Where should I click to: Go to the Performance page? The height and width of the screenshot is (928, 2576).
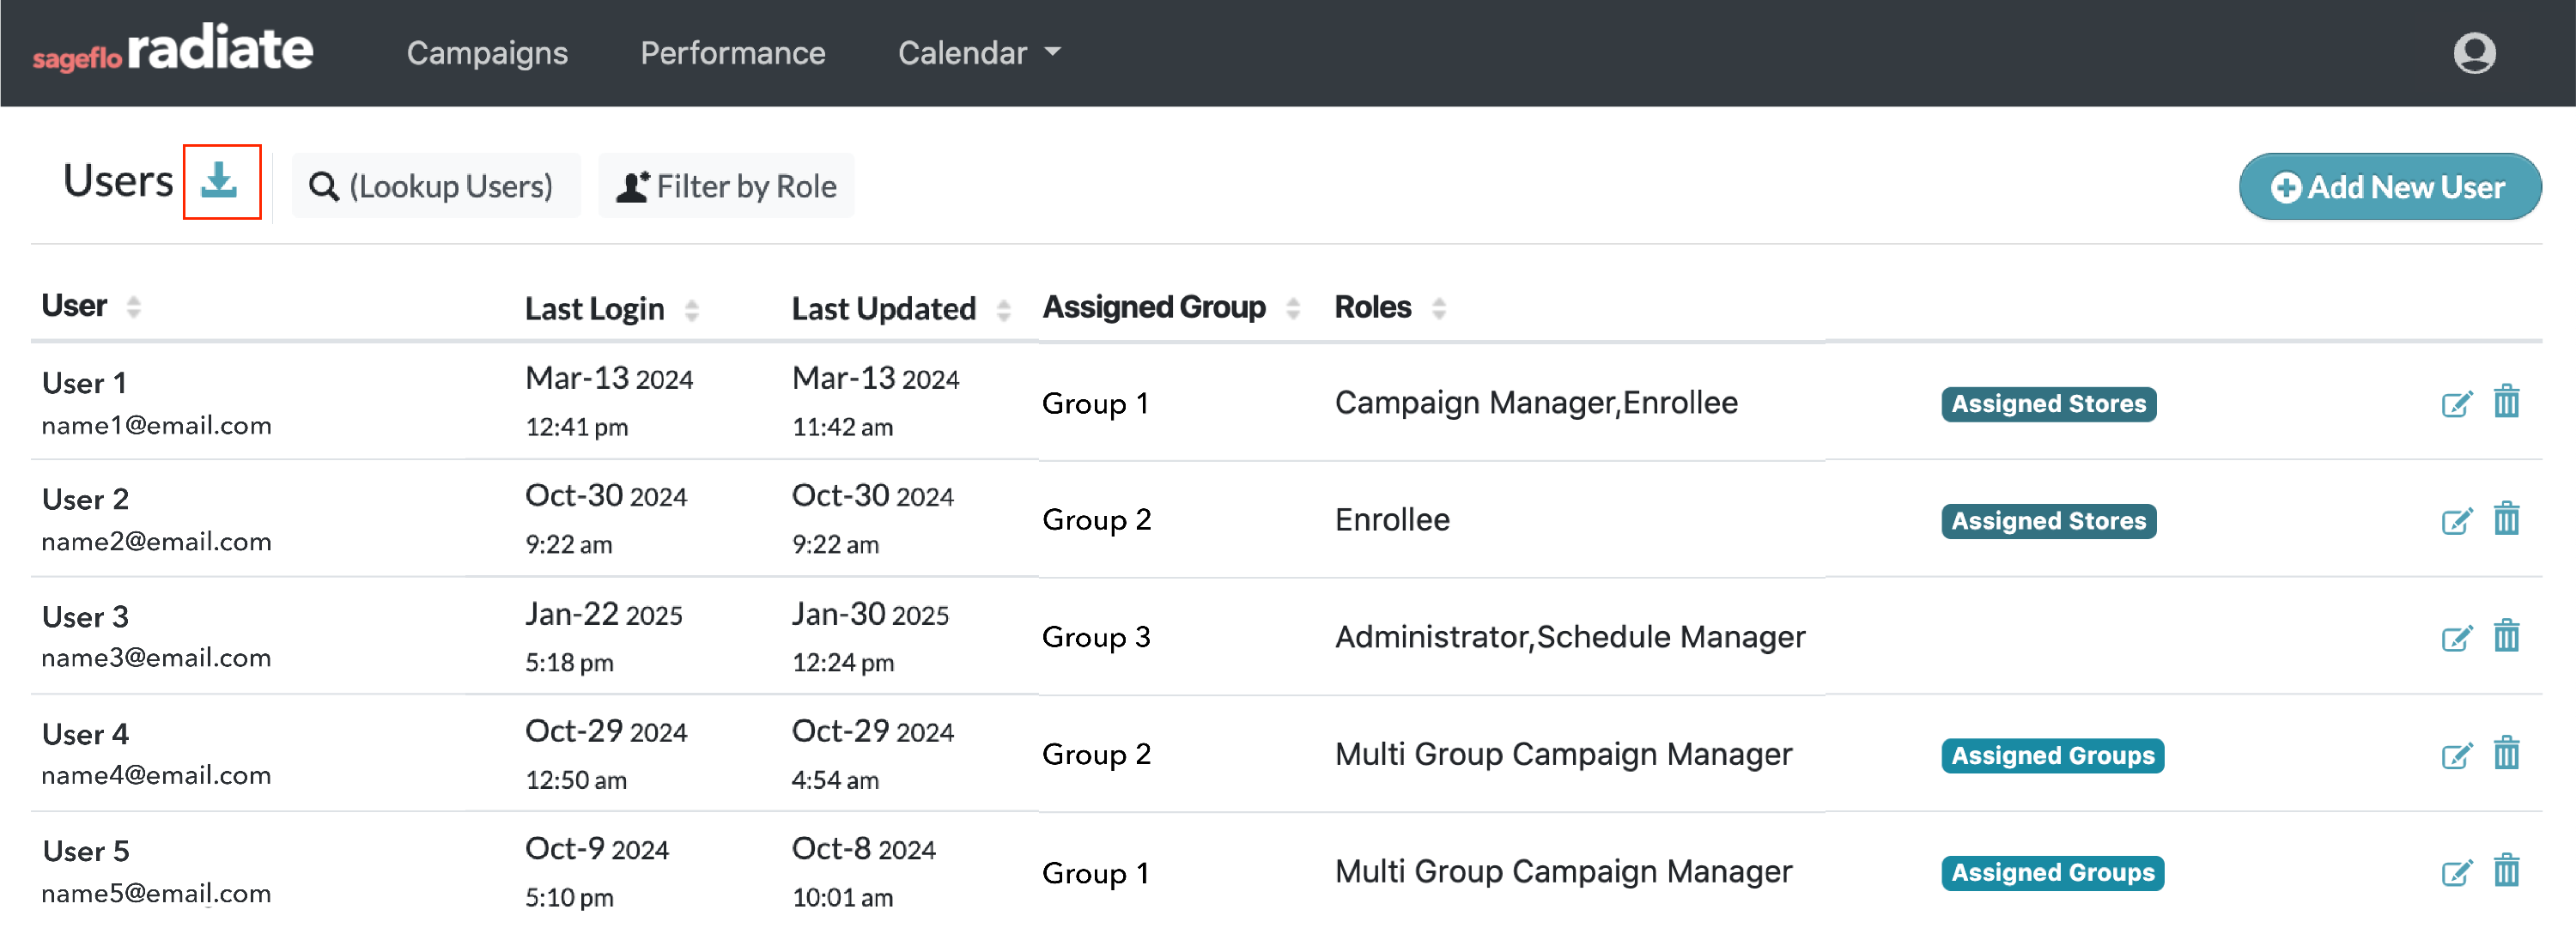pyautogui.click(x=732, y=53)
